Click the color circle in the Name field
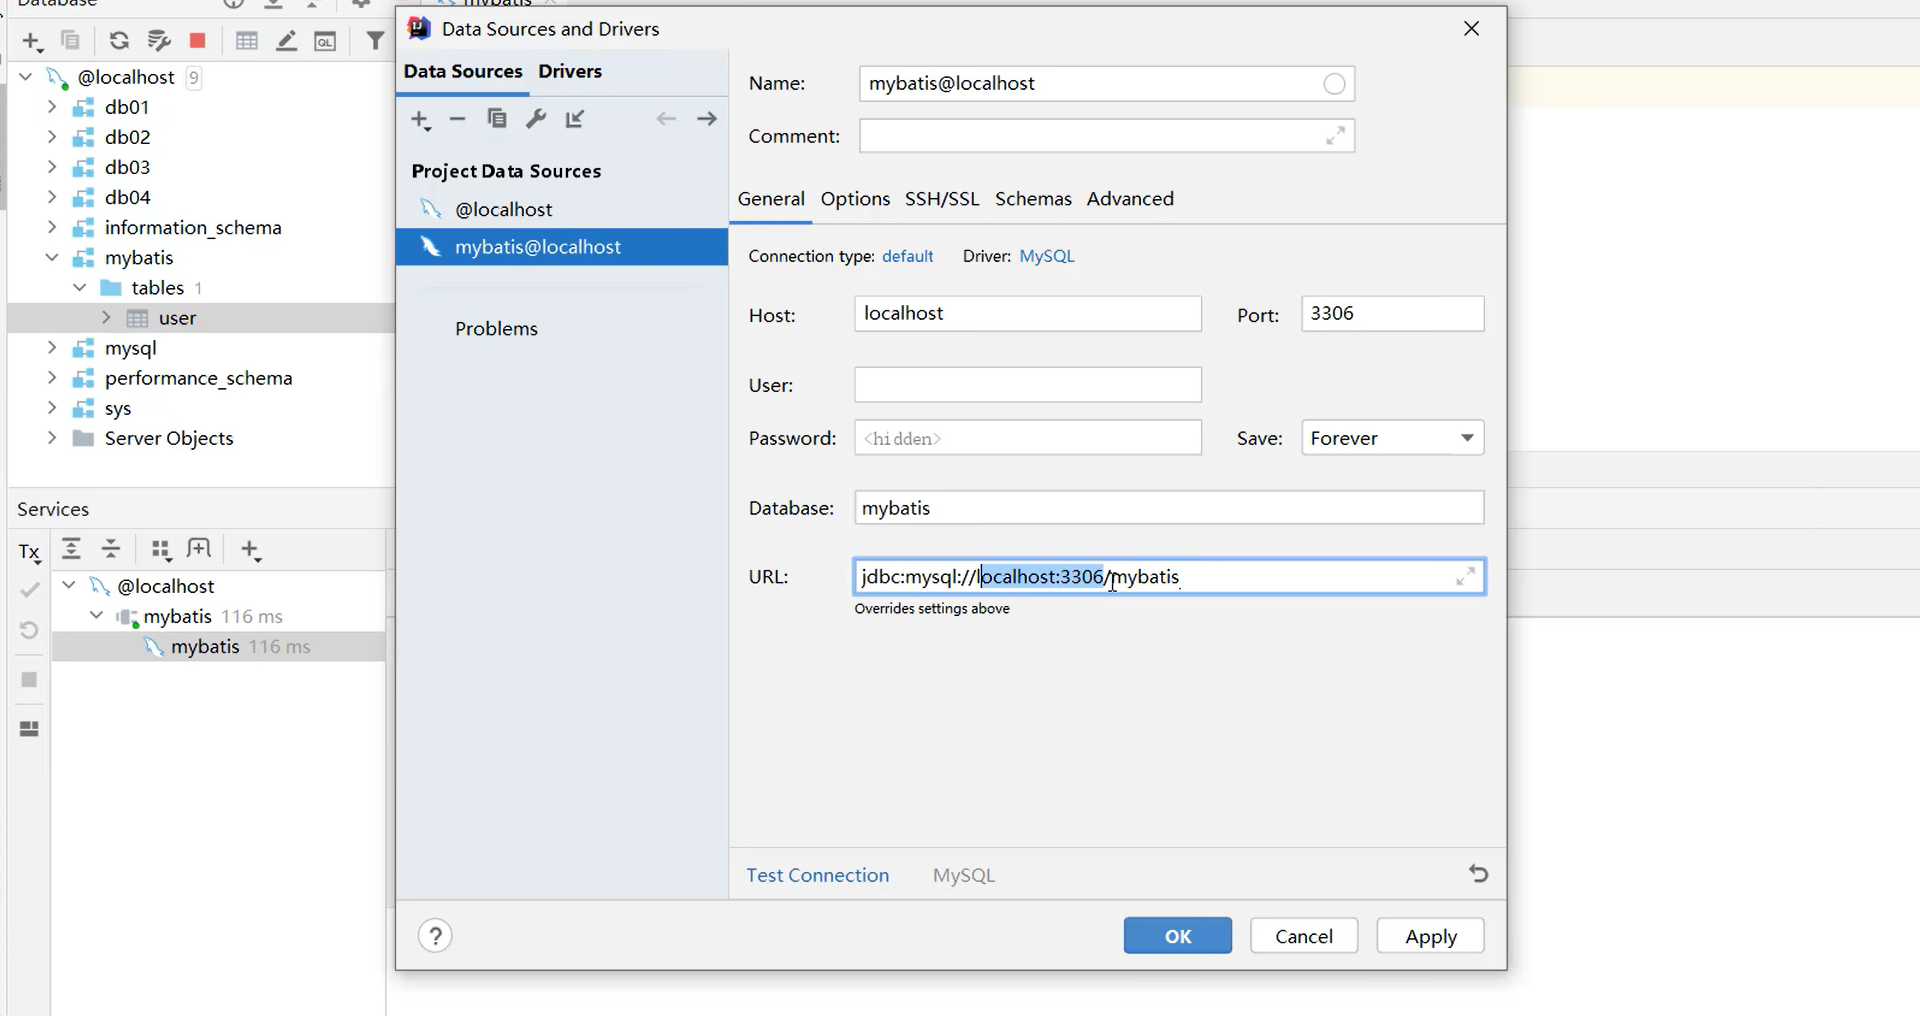This screenshot has height=1016, width=1920. pos(1334,84)
